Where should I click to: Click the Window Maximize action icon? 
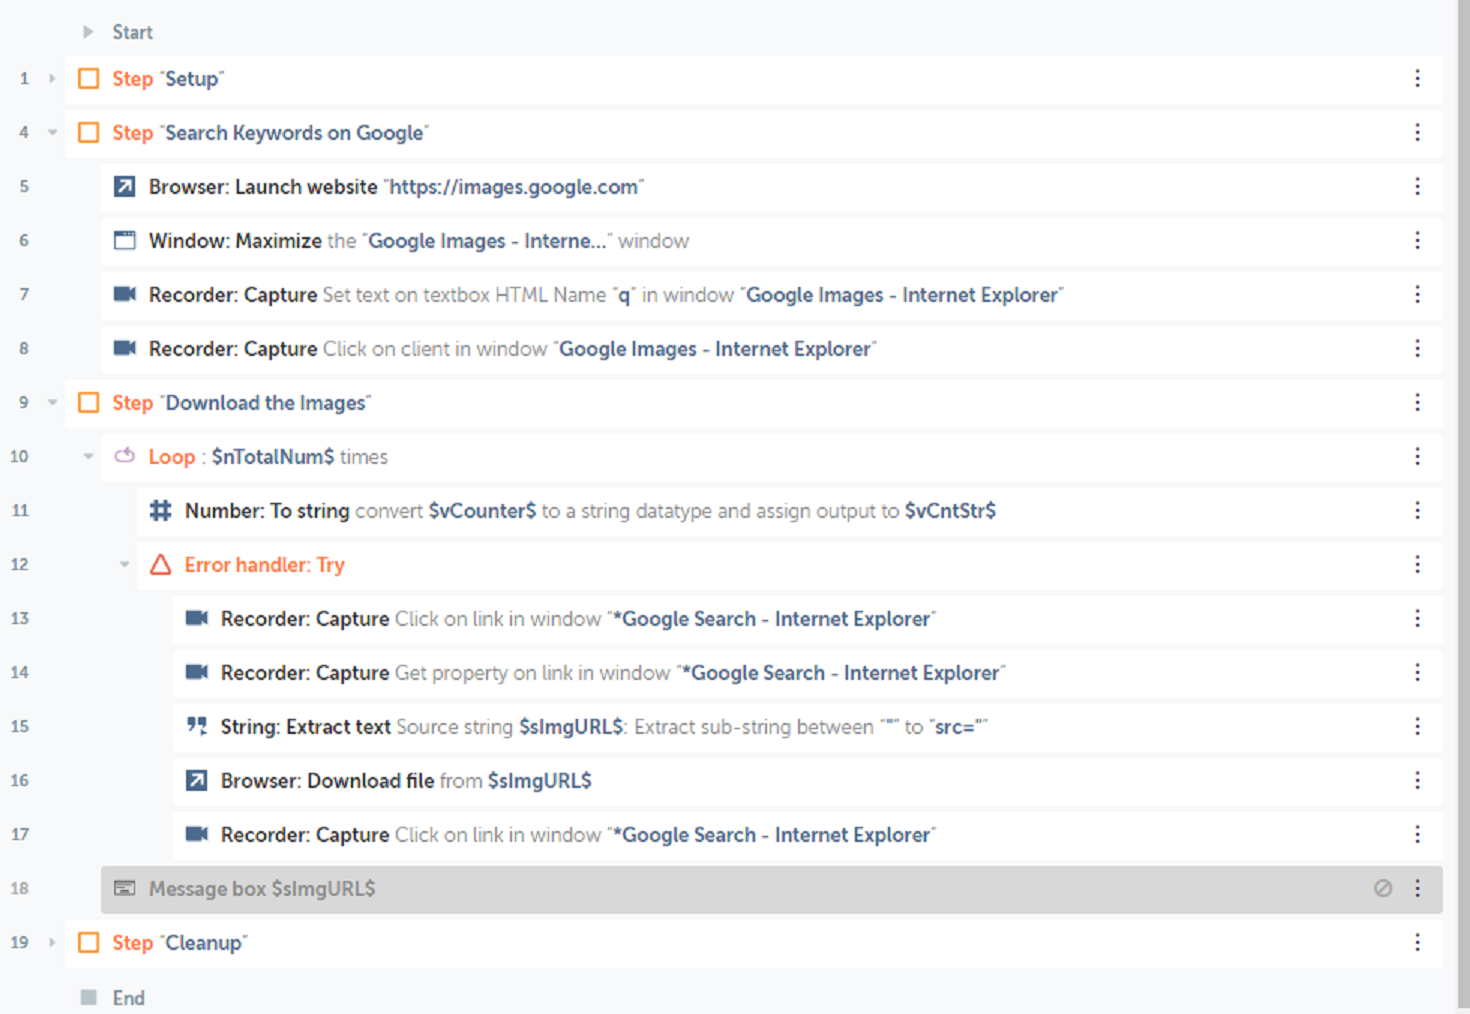pos(124,241)
